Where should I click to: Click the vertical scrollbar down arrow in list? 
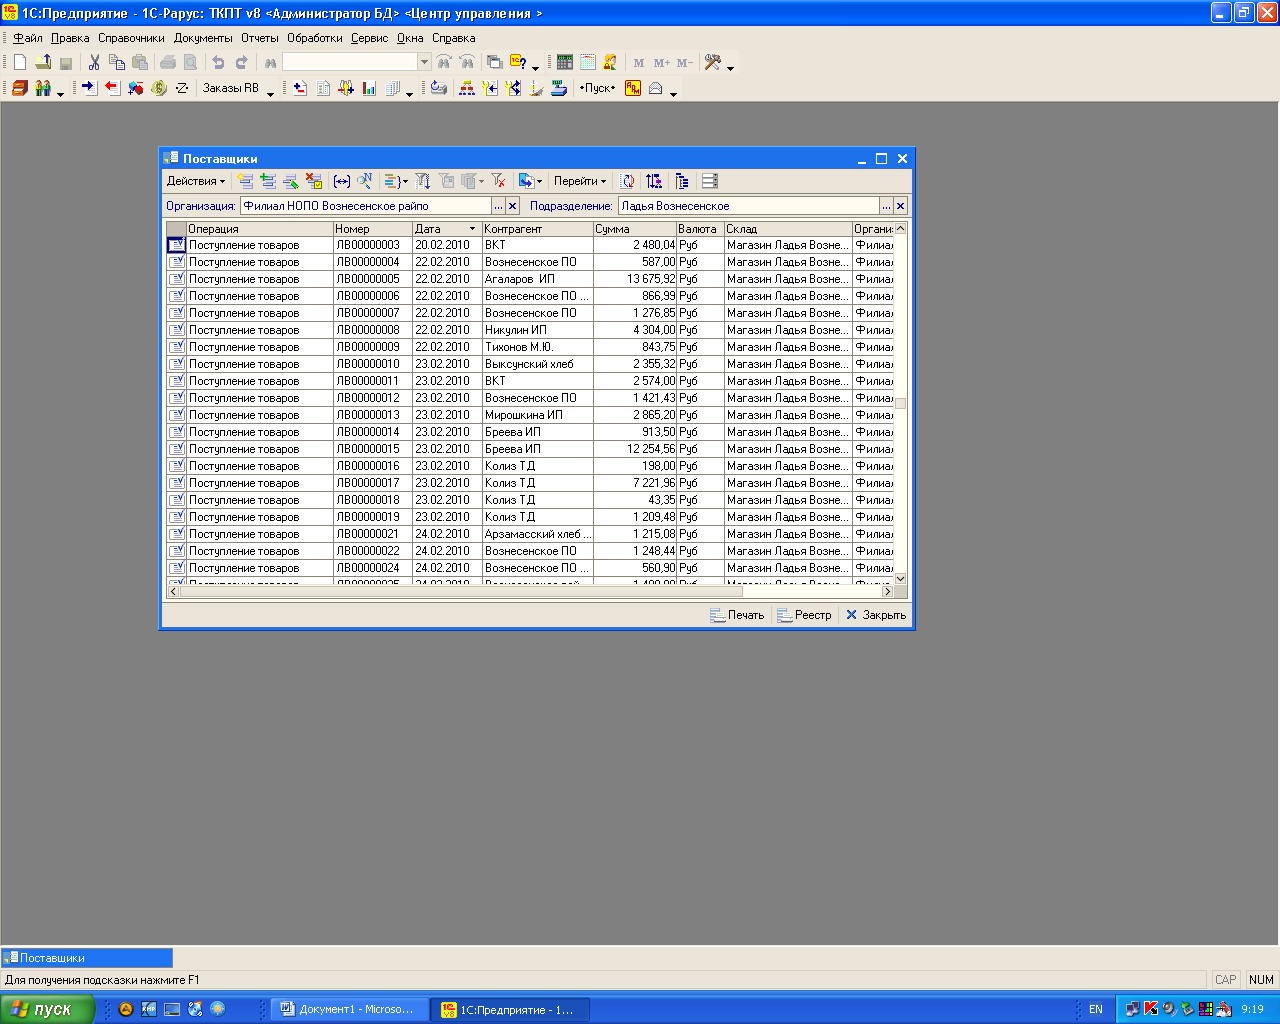[900, 579]
